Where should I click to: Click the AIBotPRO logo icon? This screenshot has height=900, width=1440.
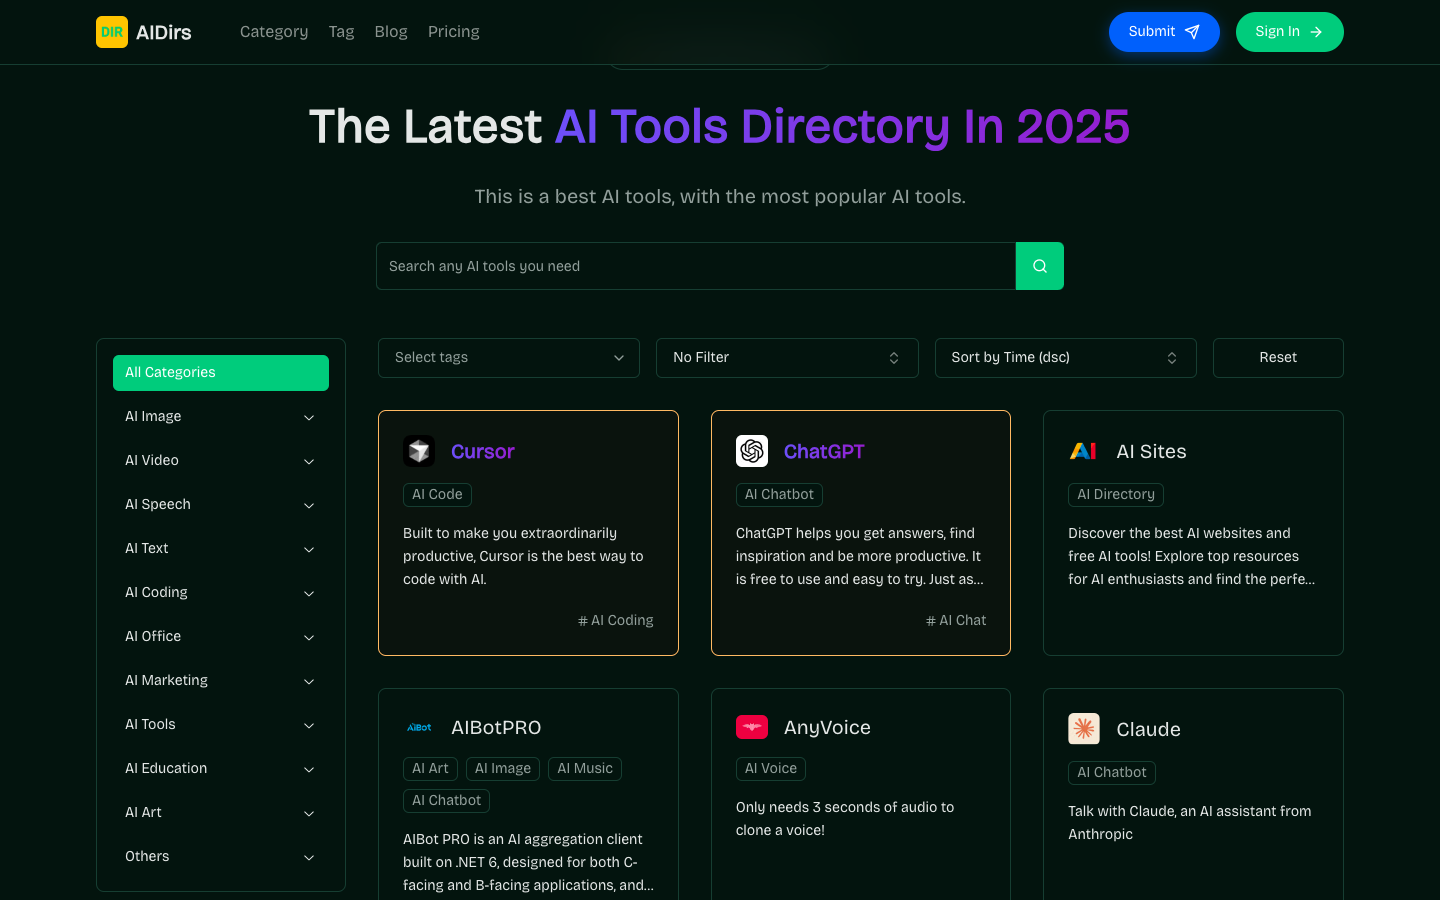[x=419, y=727]
